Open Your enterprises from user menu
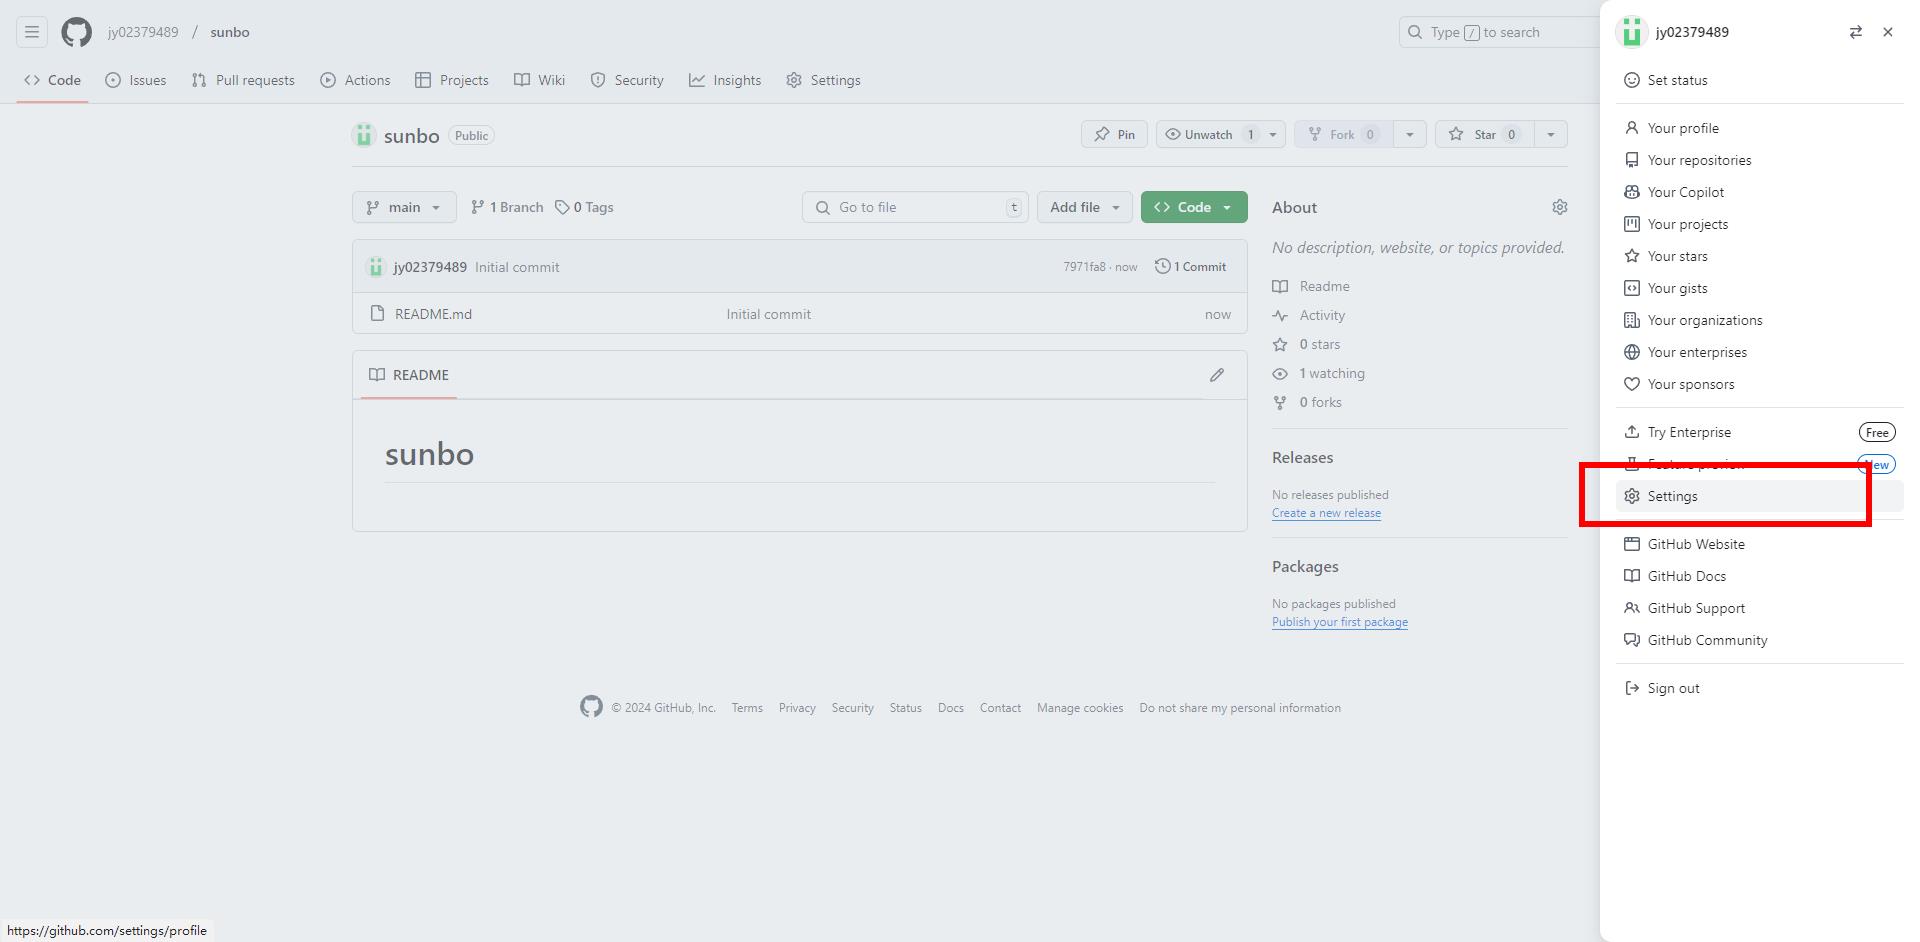 click(x=1760, y=352)
